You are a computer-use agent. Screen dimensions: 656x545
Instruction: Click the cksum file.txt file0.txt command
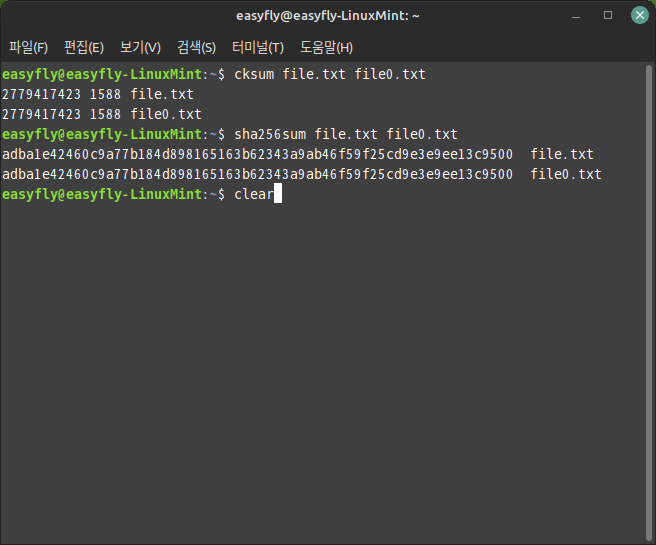coord(330,74)
